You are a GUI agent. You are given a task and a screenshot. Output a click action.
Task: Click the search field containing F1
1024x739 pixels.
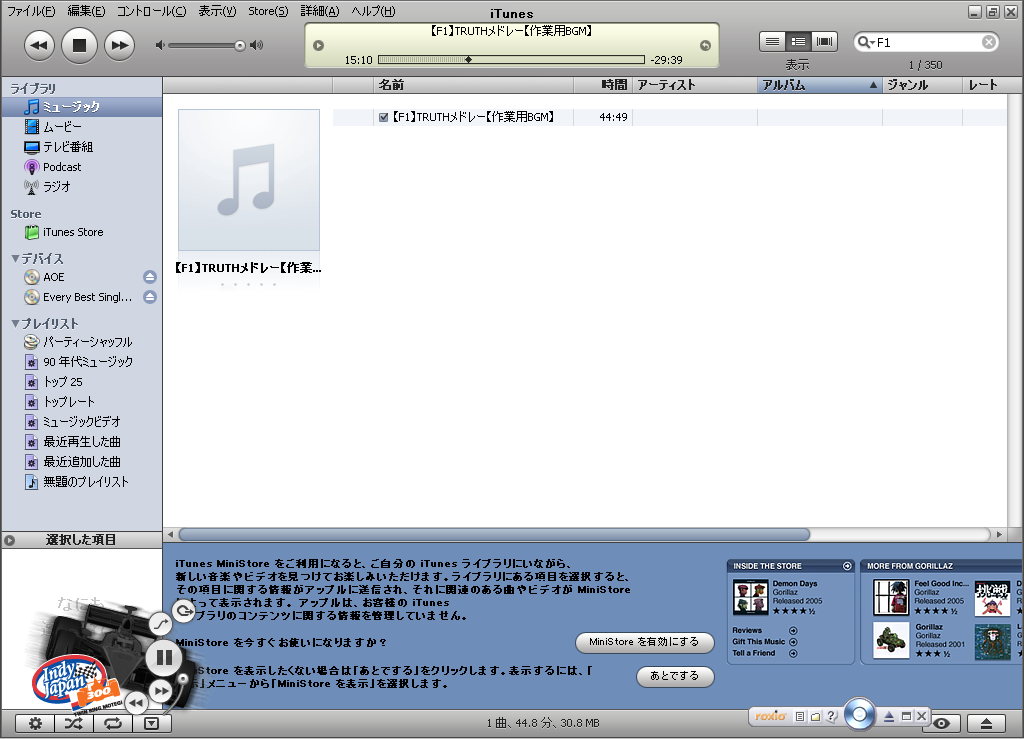click(927, 42)
